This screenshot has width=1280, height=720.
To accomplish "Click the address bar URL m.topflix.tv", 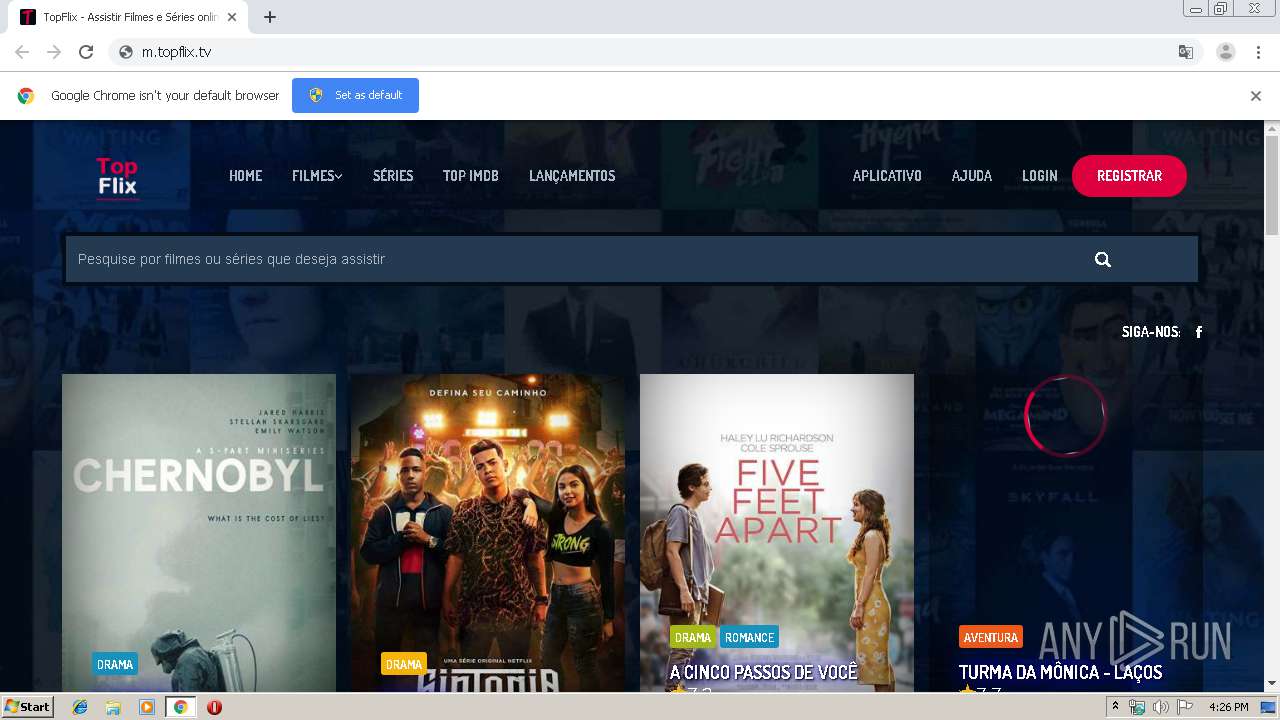I will pos(177,52).
